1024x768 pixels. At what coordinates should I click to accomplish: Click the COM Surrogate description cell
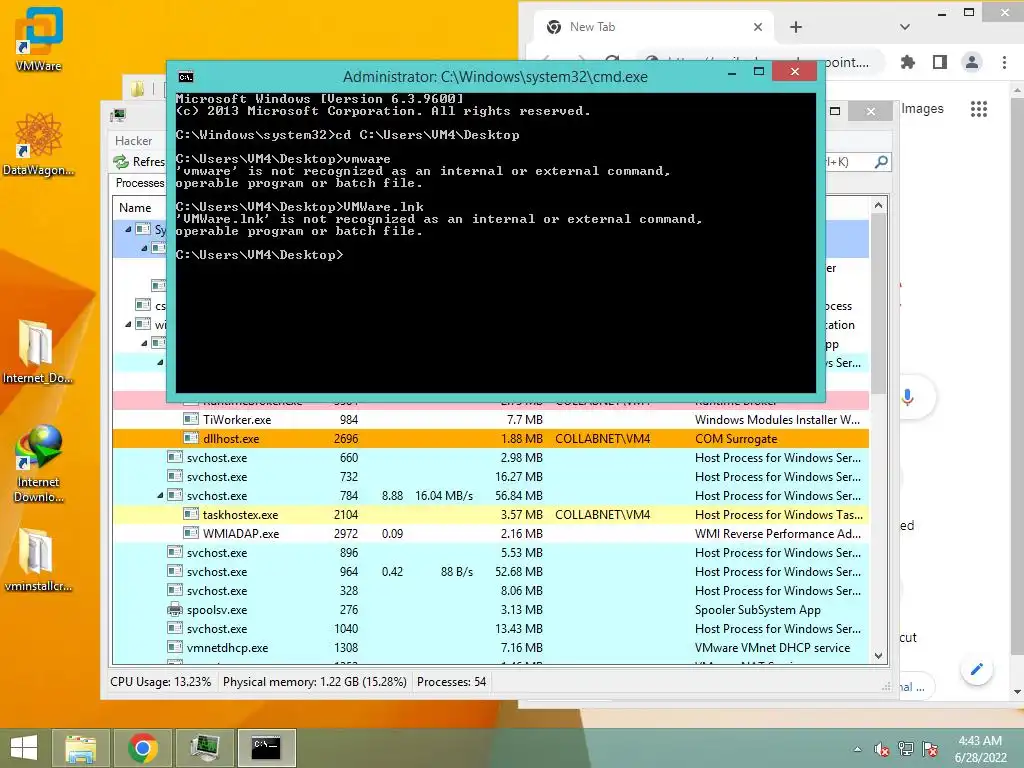click(x=736, y=439)
